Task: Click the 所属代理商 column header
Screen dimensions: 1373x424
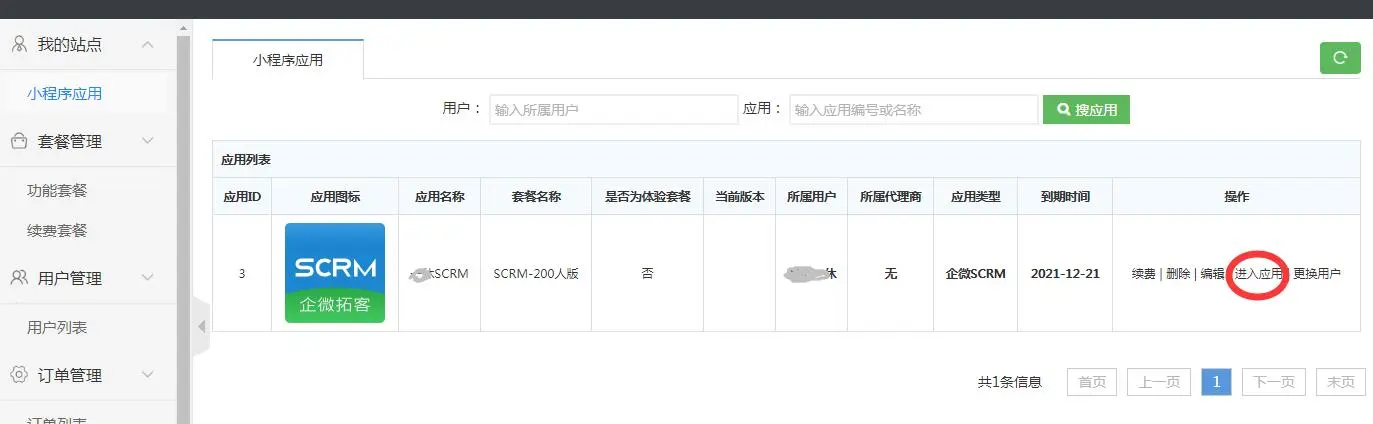Action: coord(890,196)
